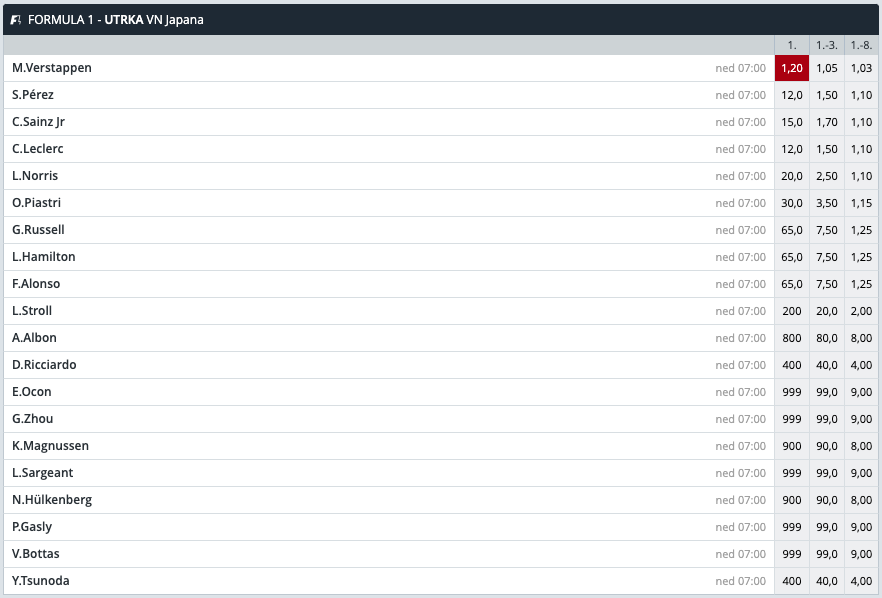Choose D.Ricciardo top-8 odds in his row
Screen dimensions: 882x598
[x=861, y=365]
